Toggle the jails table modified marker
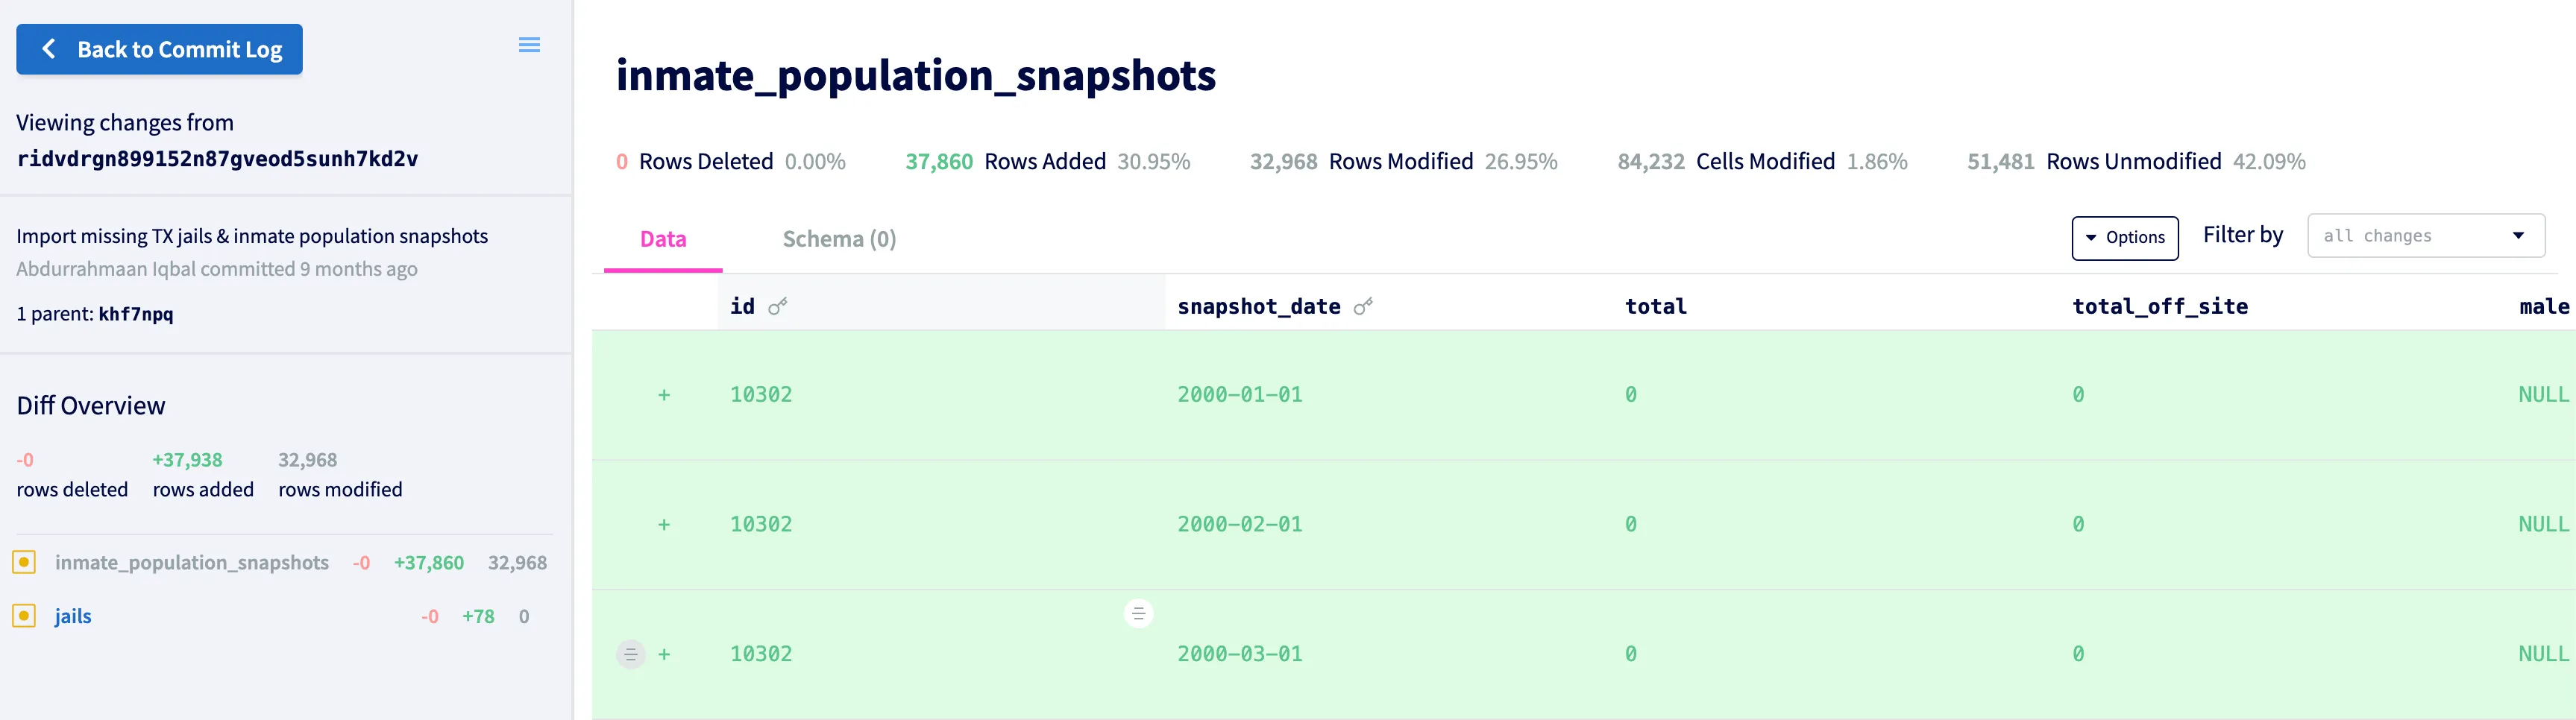Image resolution: width=2576 pixels, height=720 pixels. 24,616
